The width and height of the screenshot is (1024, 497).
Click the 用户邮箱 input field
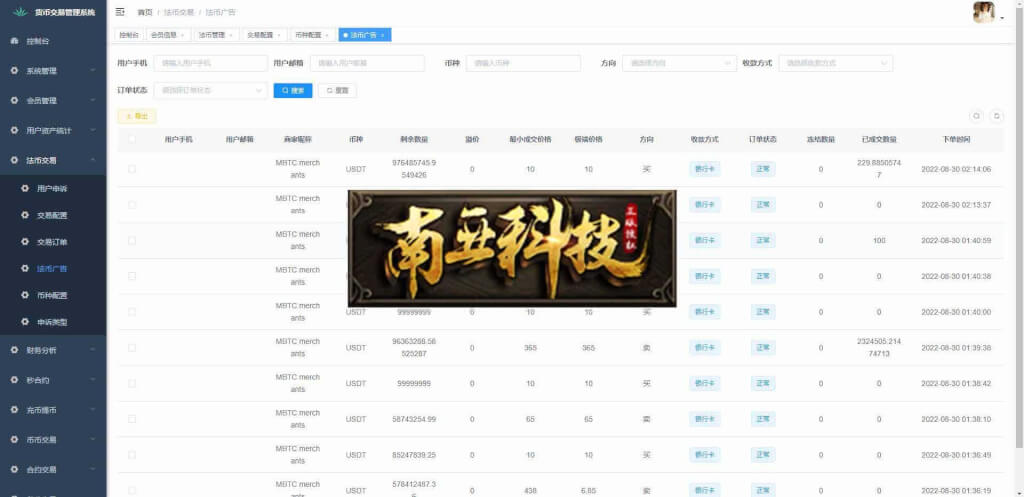(367, 63)
